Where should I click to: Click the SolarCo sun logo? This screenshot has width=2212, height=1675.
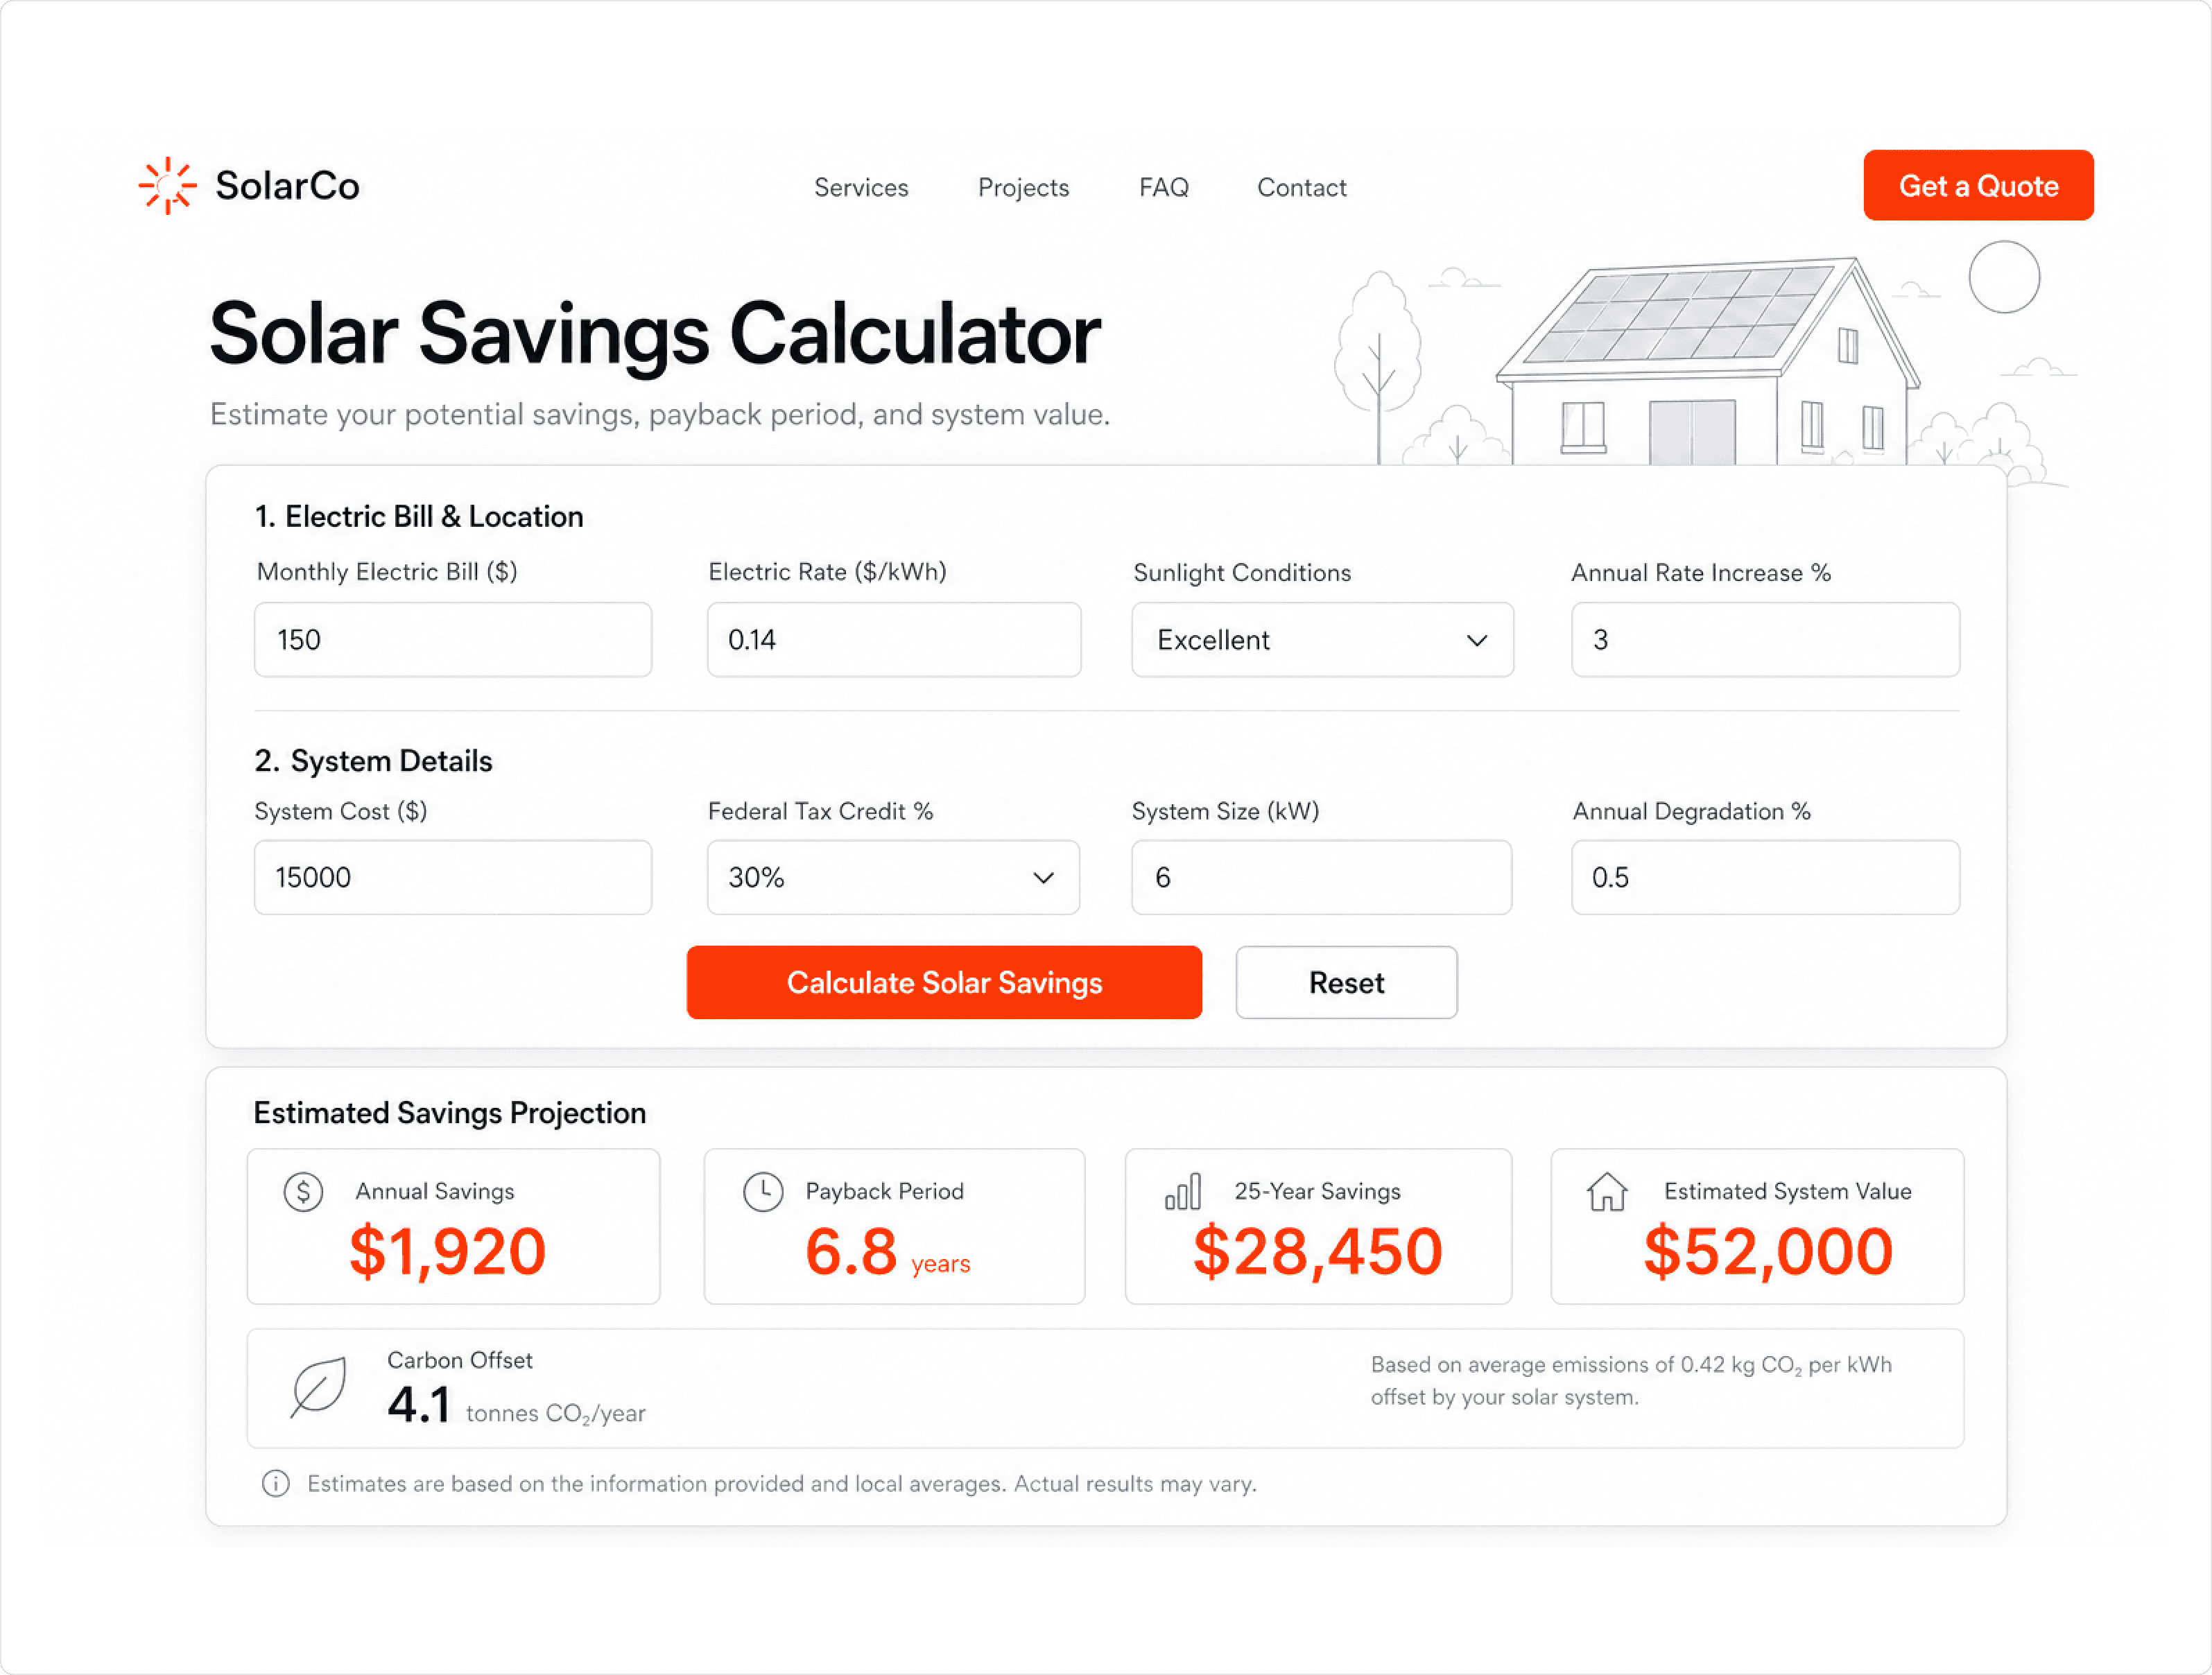point(168,184)
